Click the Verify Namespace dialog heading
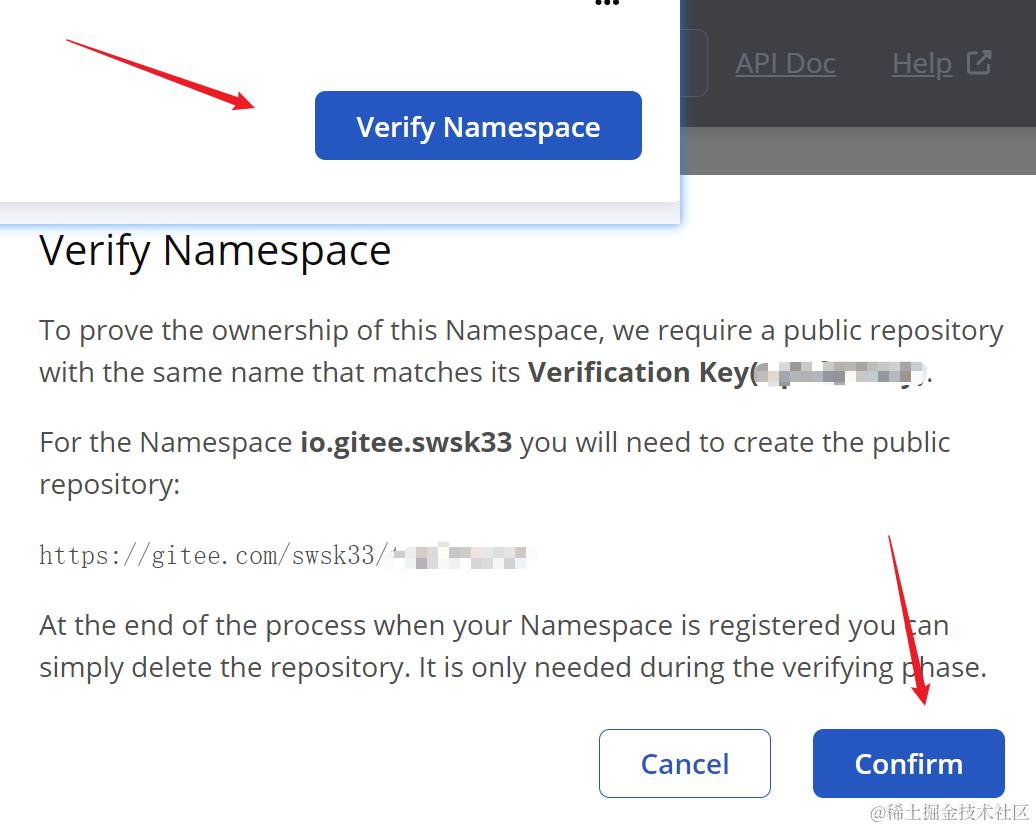The image size is (1036, 829). coord(215,252)
